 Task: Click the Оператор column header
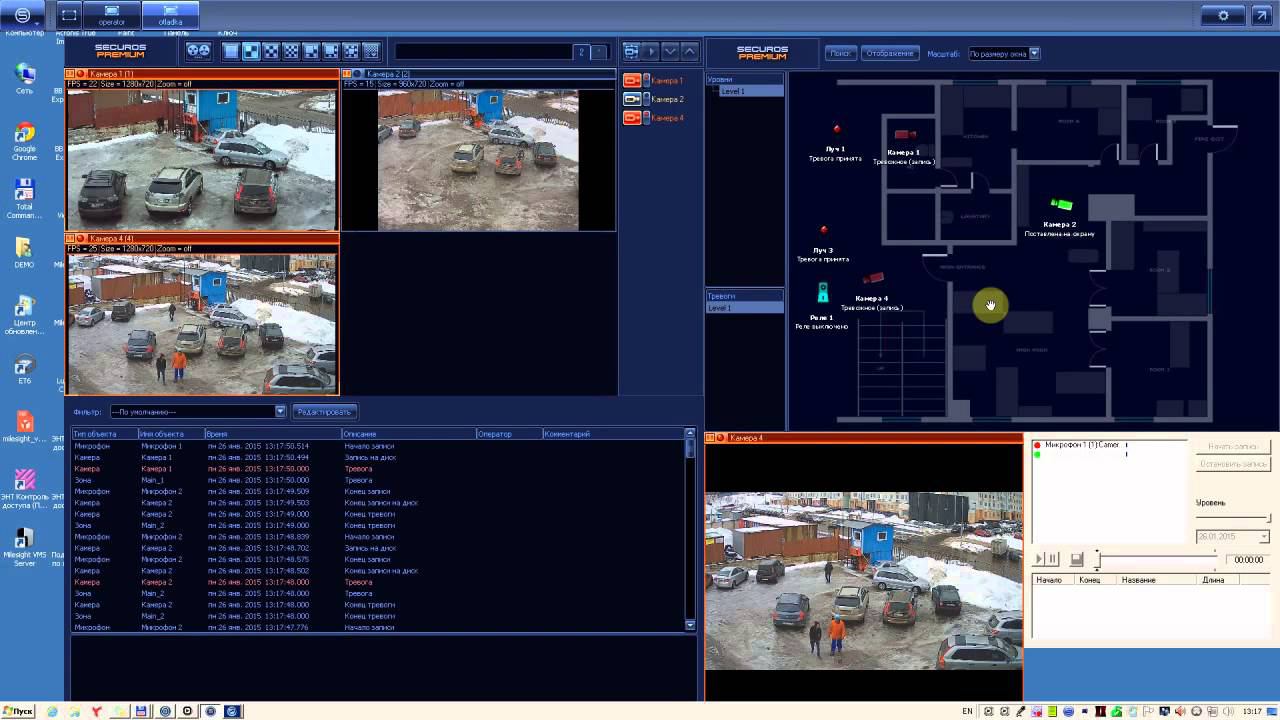point(509,434)
